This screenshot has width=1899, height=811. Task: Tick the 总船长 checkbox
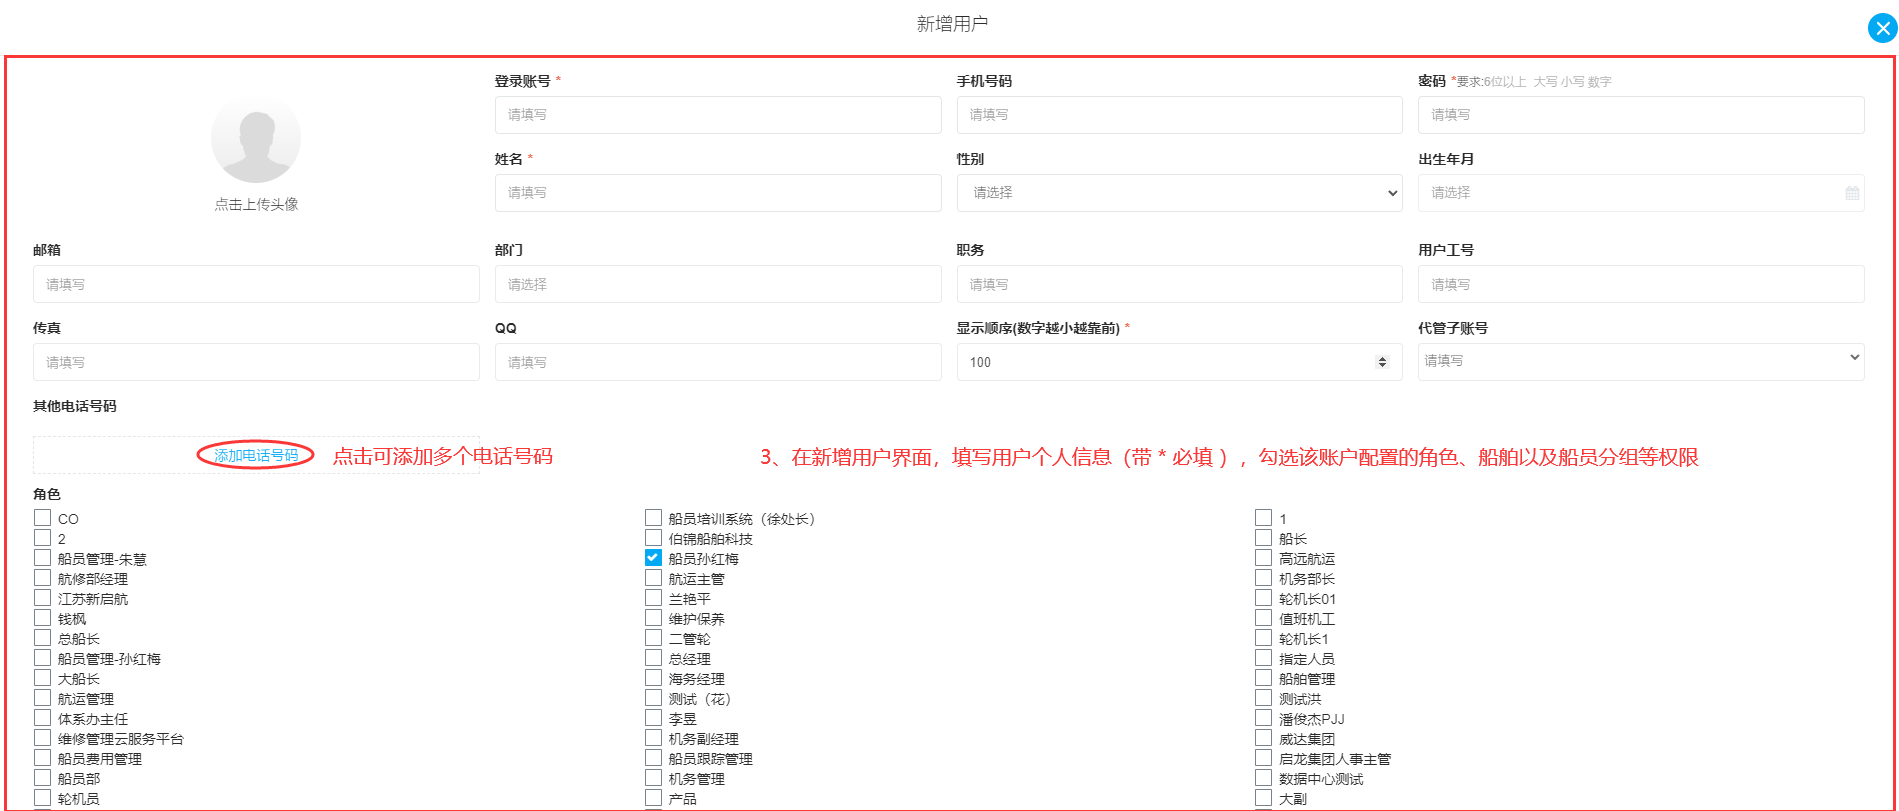coord(42,638)
